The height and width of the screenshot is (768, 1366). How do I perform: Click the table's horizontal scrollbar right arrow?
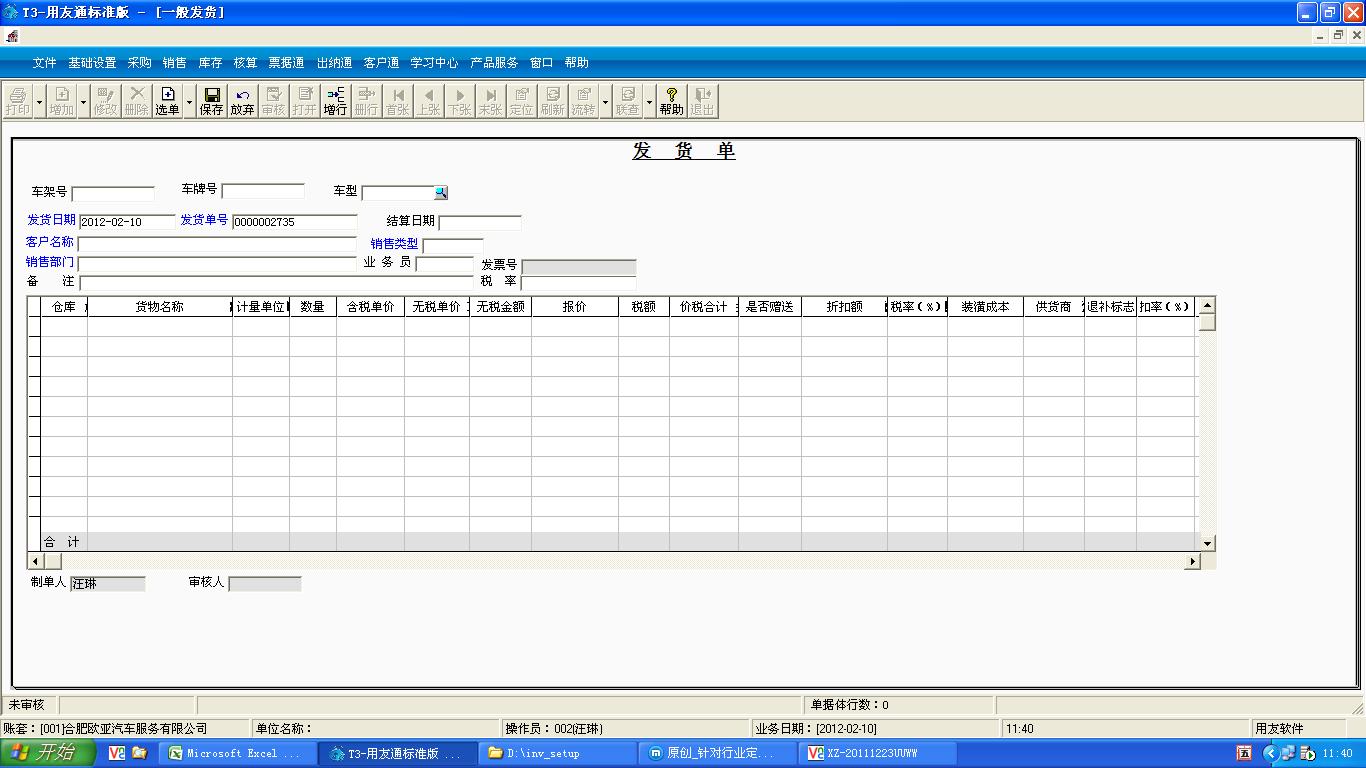1191,562
